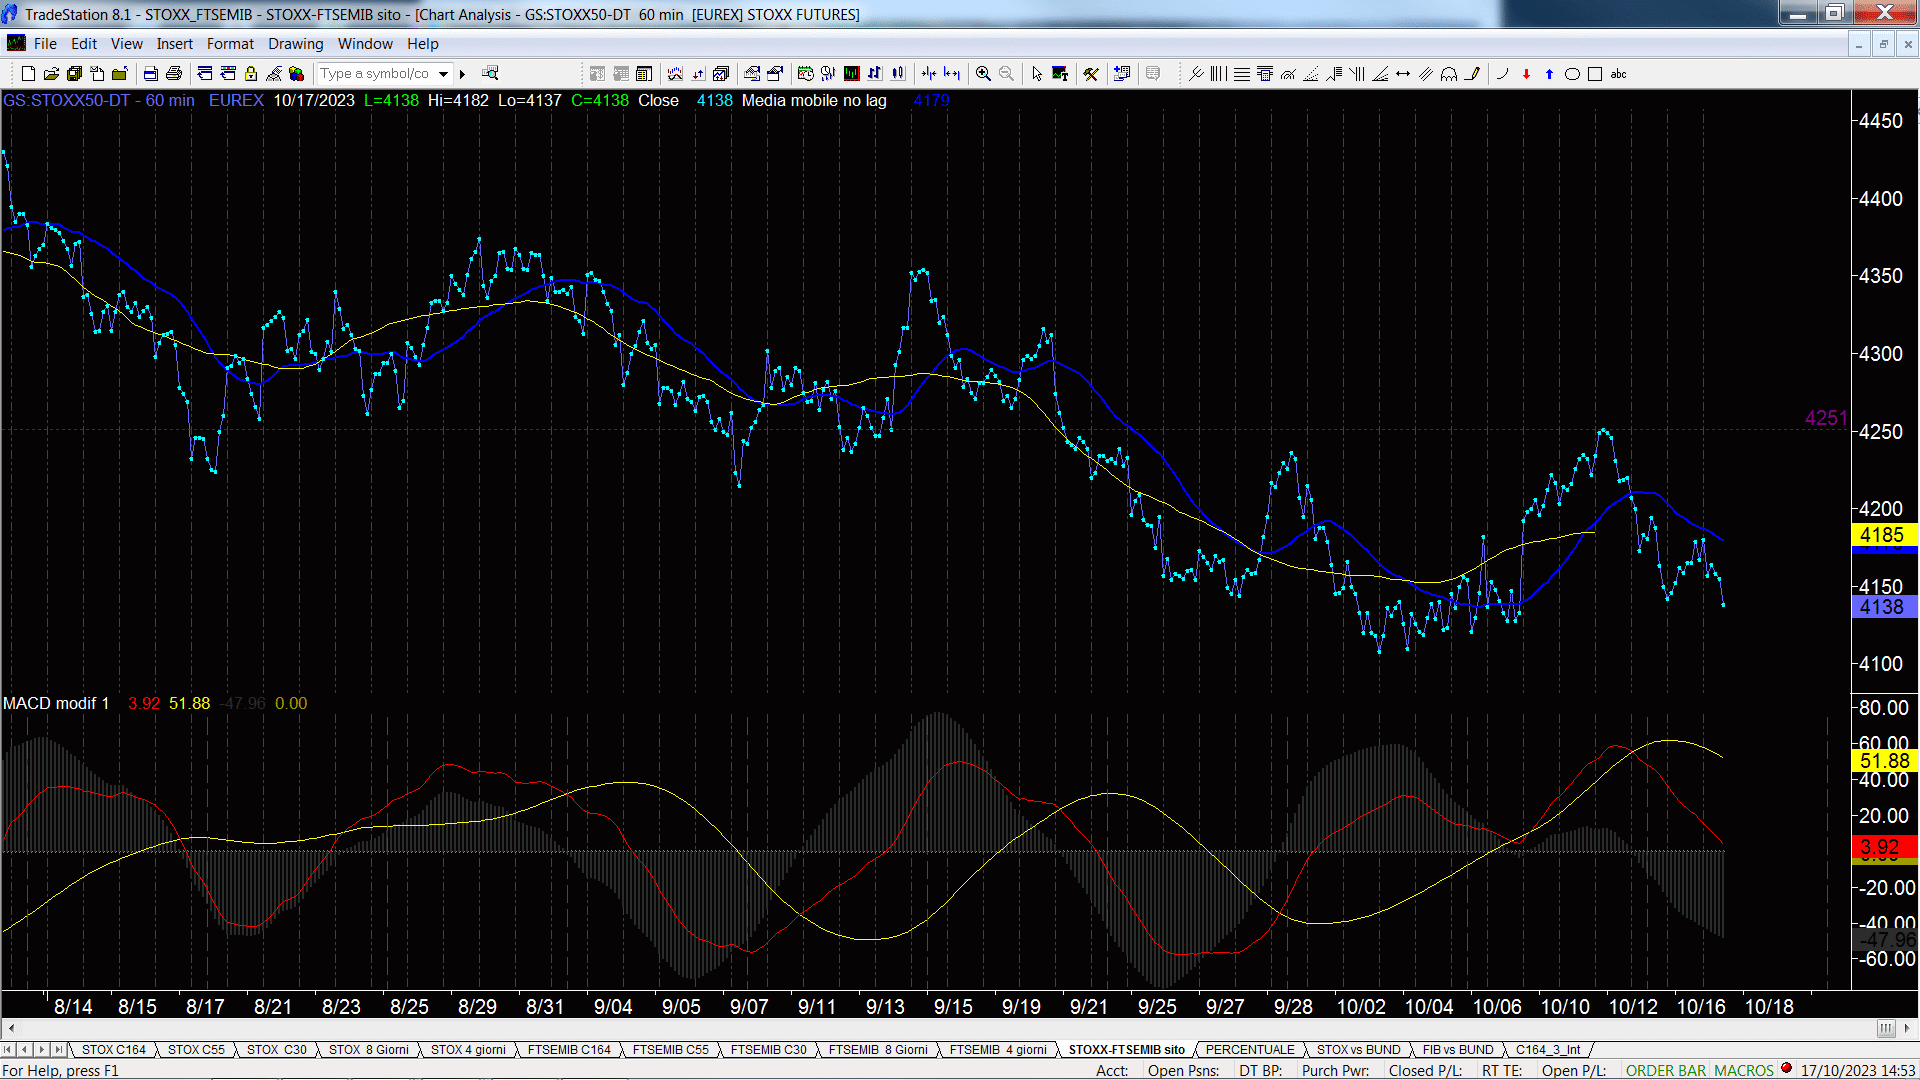
Task: Select the vertical time lines drawing tool
Action: point(1219,73)
